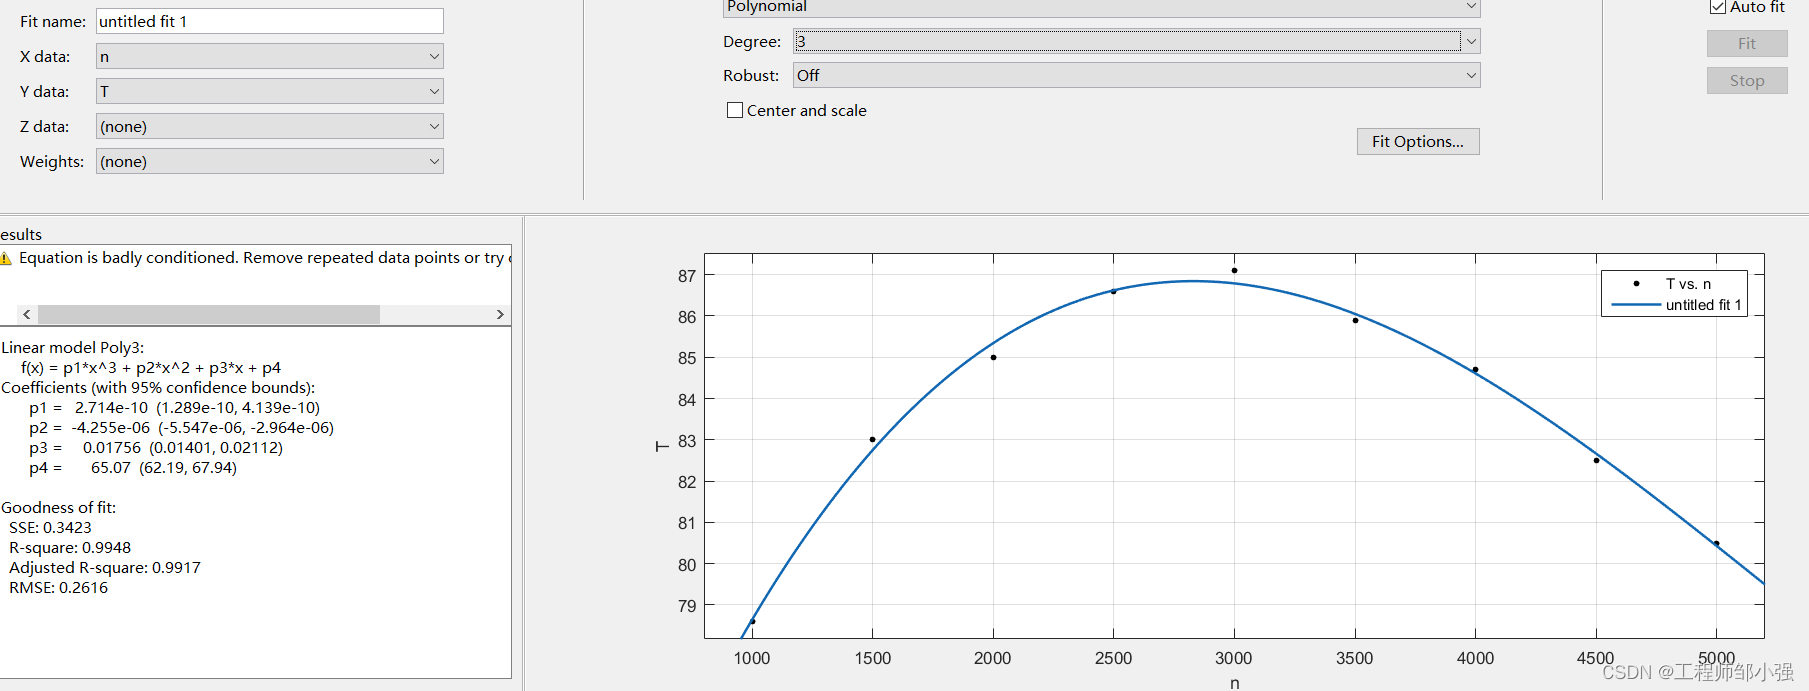1809x691 pixels.
Task: Click the data point at n=4500
Action: (x=1596, y=460)
